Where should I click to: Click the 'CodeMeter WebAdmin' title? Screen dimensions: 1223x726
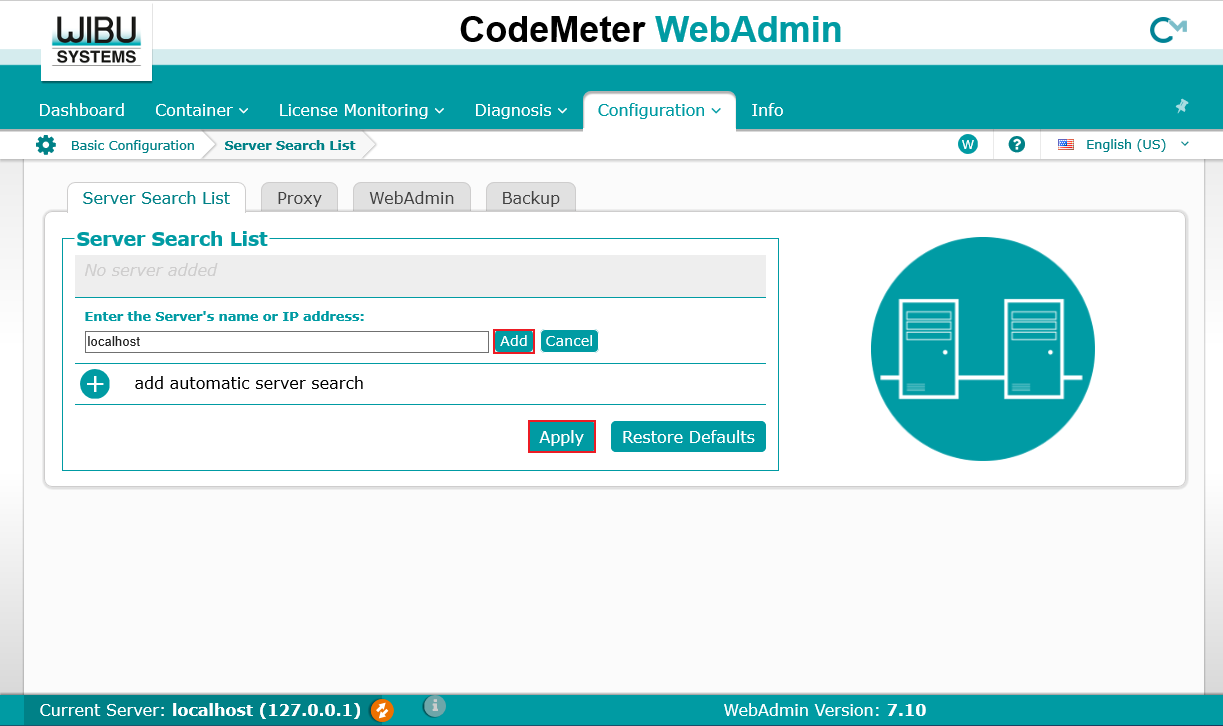pyautogui.click(x=651, y=30)
